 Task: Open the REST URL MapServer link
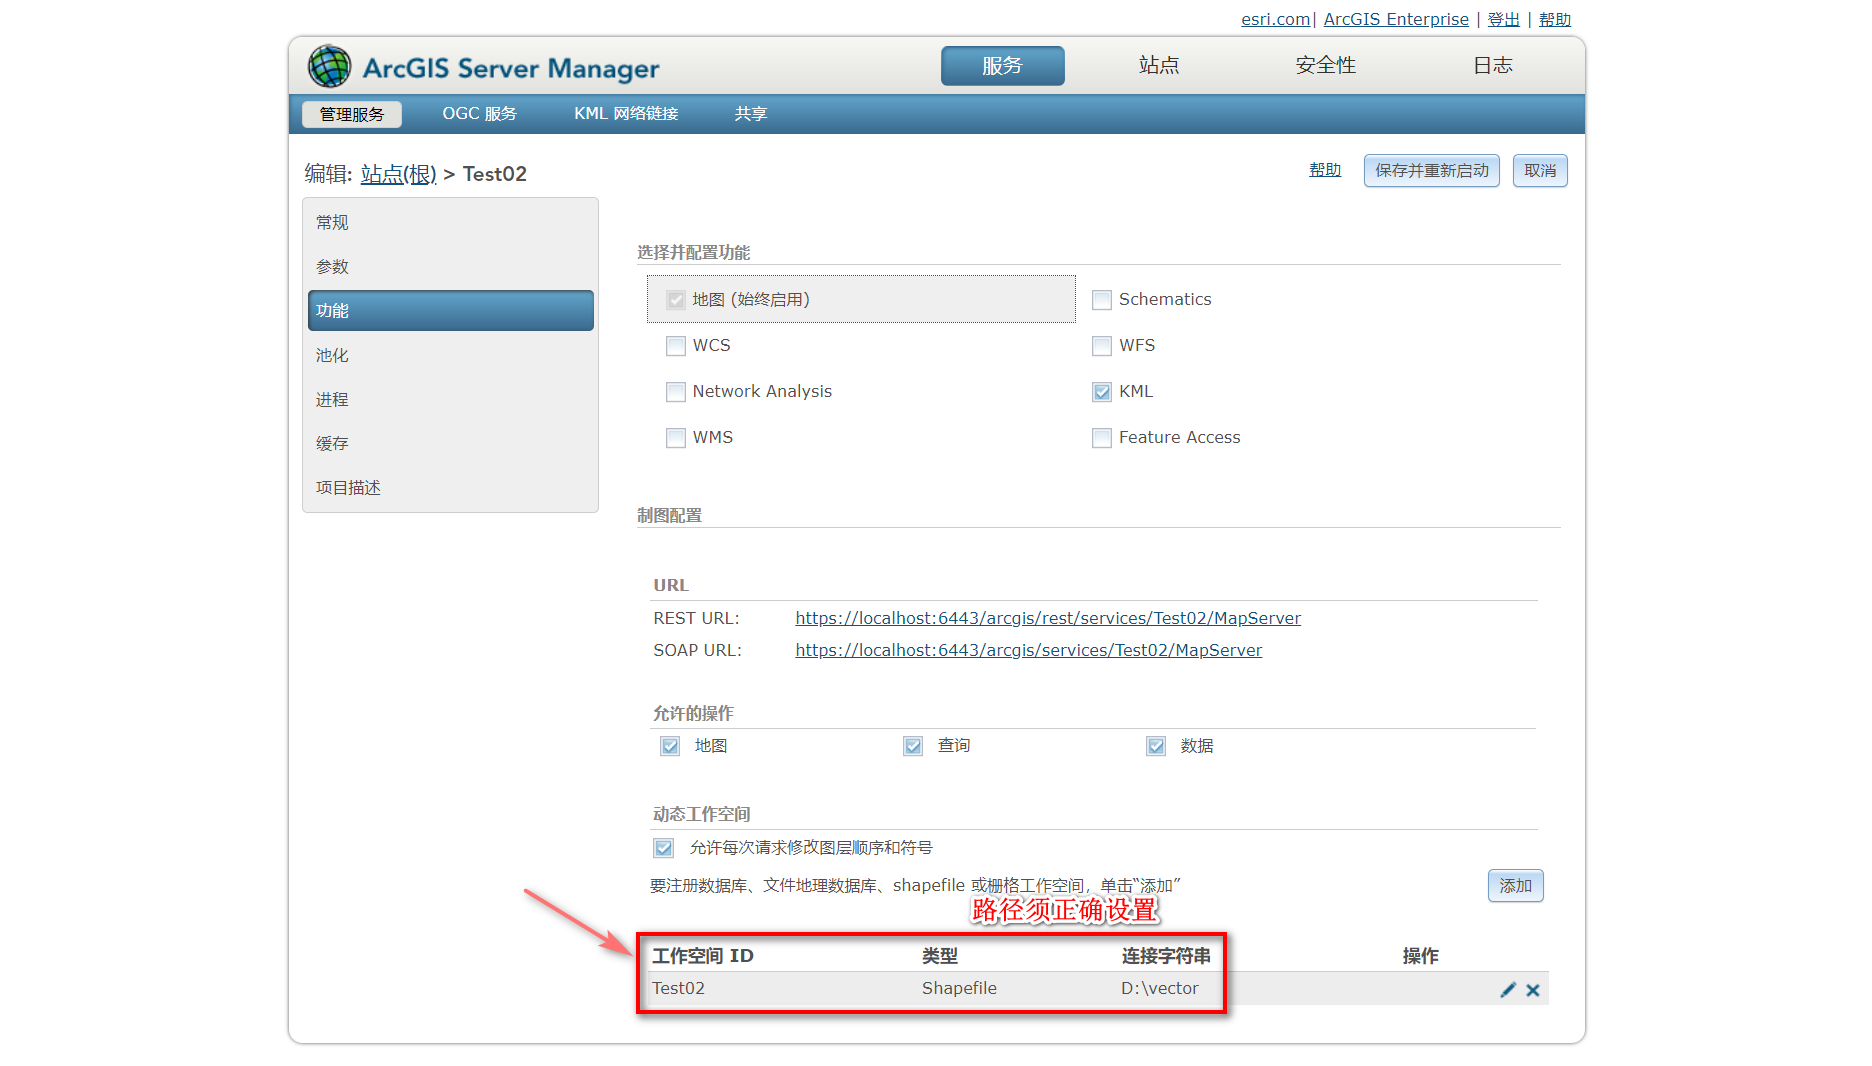[x=1048, y=618]
